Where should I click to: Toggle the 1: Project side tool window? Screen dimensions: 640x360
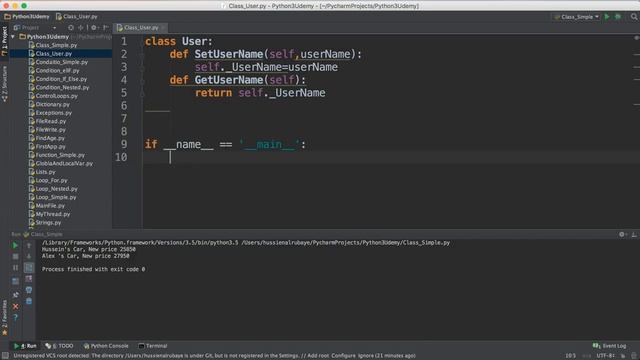click(4, 41)
